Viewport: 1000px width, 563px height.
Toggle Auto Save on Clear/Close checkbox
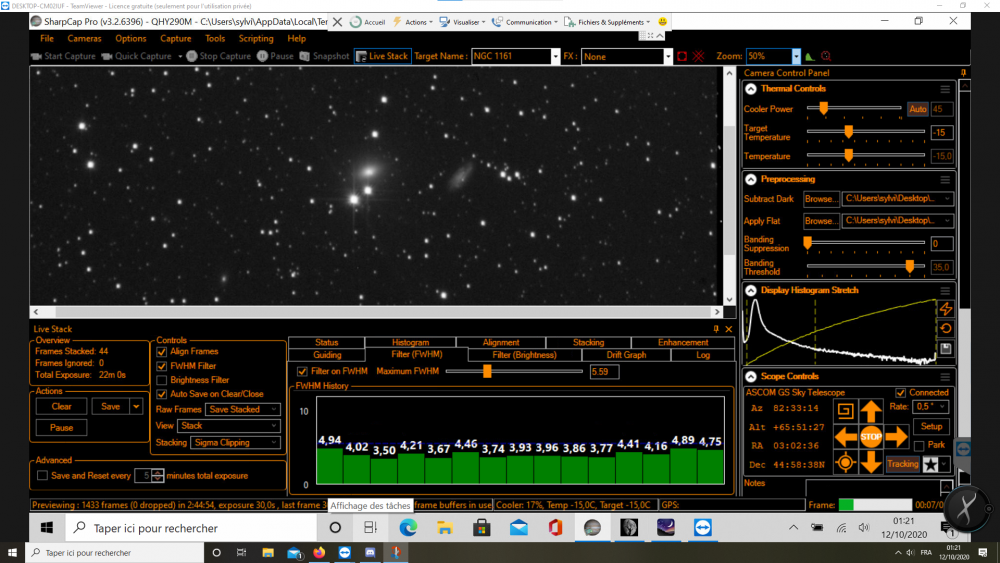coord(162,394)
